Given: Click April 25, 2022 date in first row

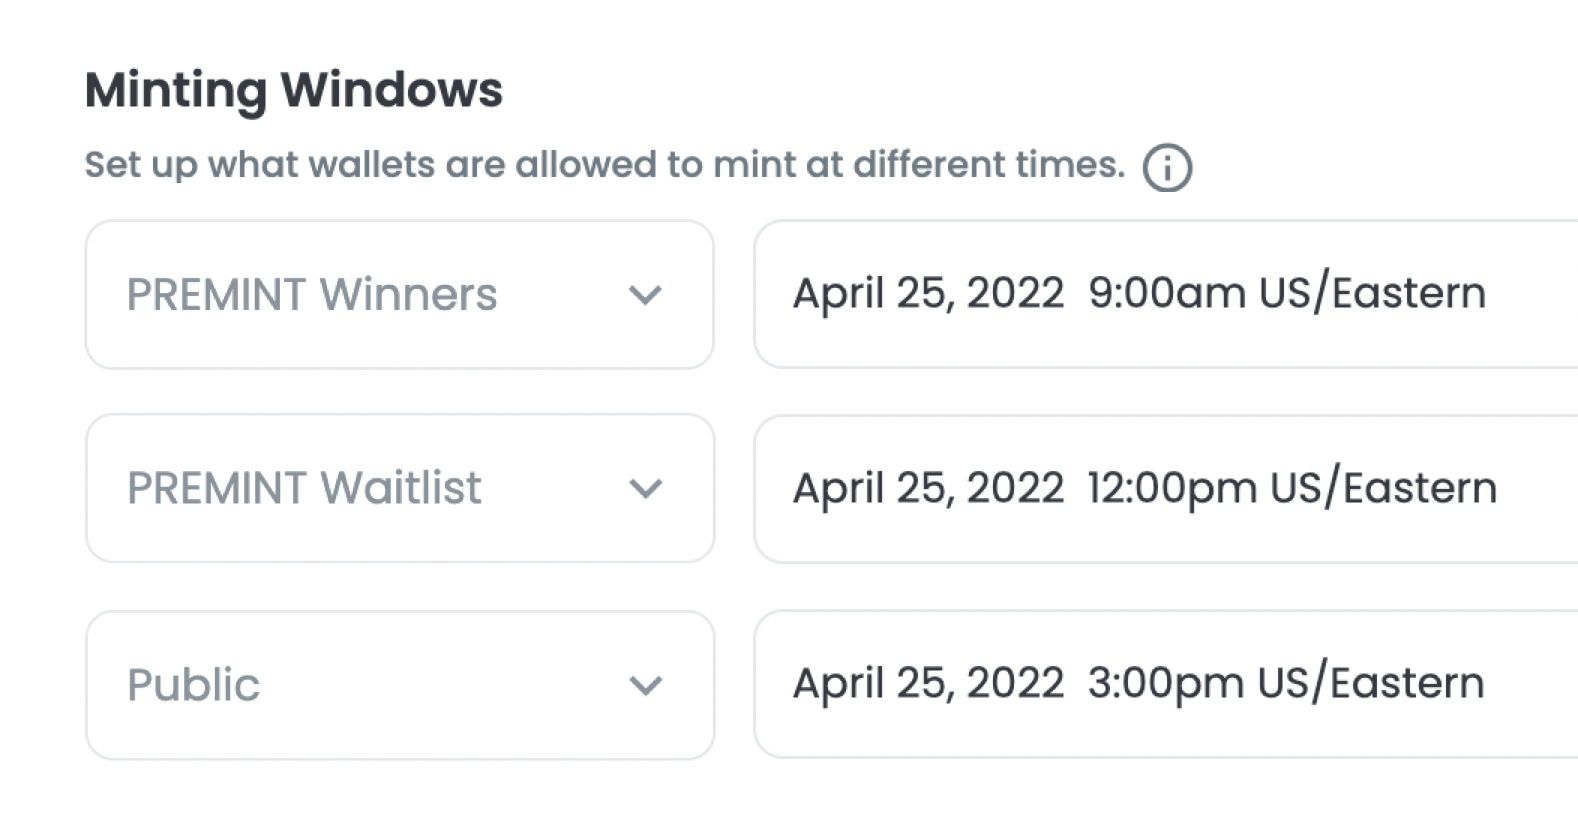Looking at the screenshot, I should coord(928,294).
